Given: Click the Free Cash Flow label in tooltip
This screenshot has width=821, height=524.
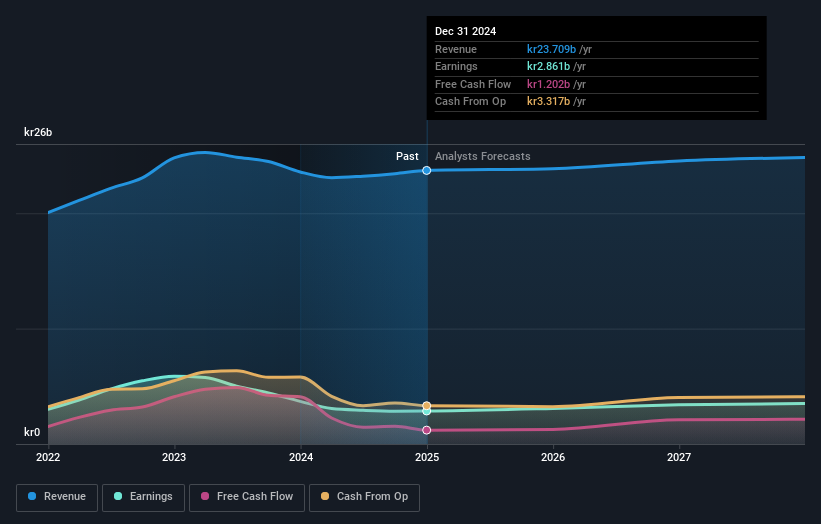Looking at the screenshot, I should click(473, 84).
